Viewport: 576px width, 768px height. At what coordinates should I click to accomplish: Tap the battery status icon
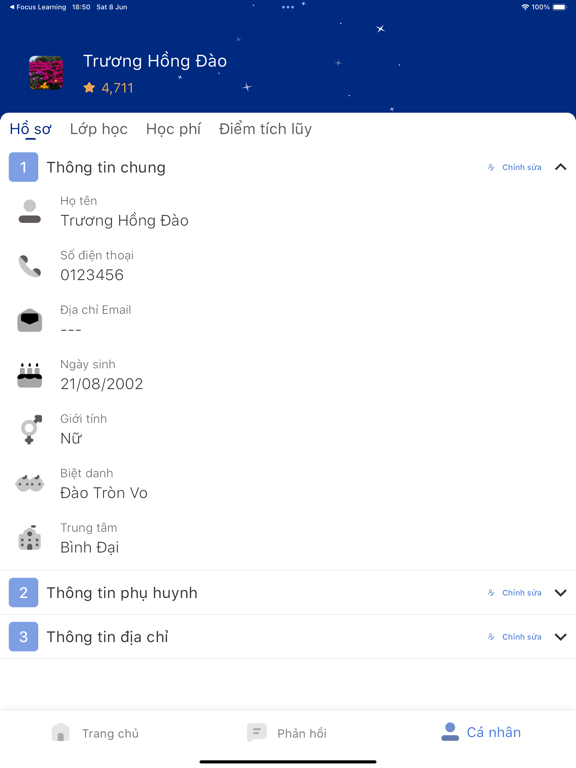pos(559,7)
